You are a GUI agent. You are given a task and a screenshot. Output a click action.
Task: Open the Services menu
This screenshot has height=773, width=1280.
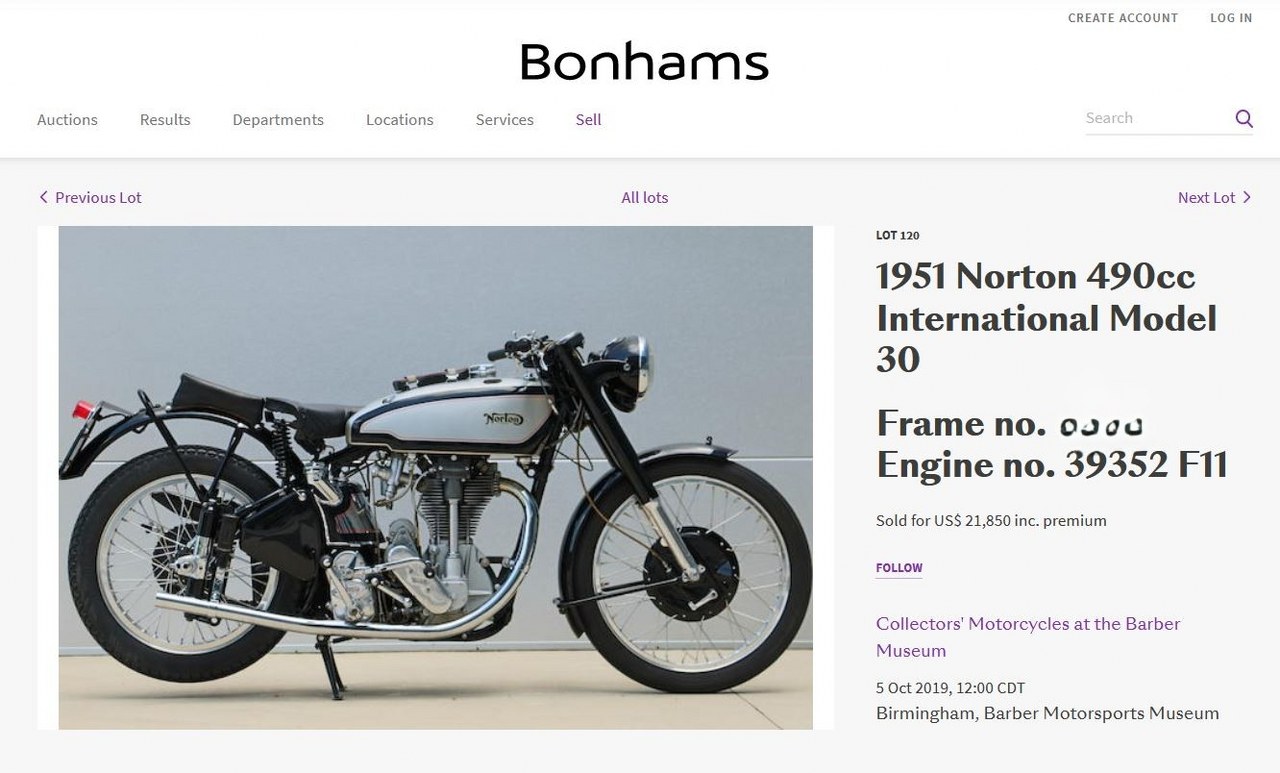click(x=504, y=120)
